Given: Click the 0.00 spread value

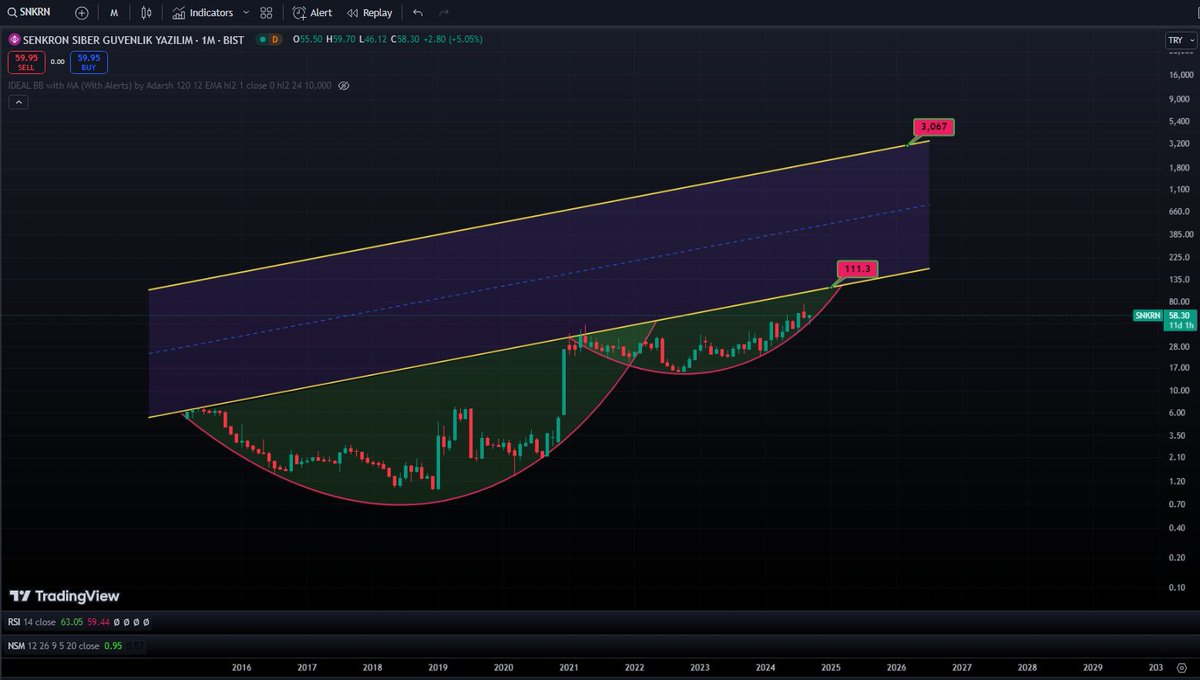Looking at the screenshot, I should [x=57, y=62].
